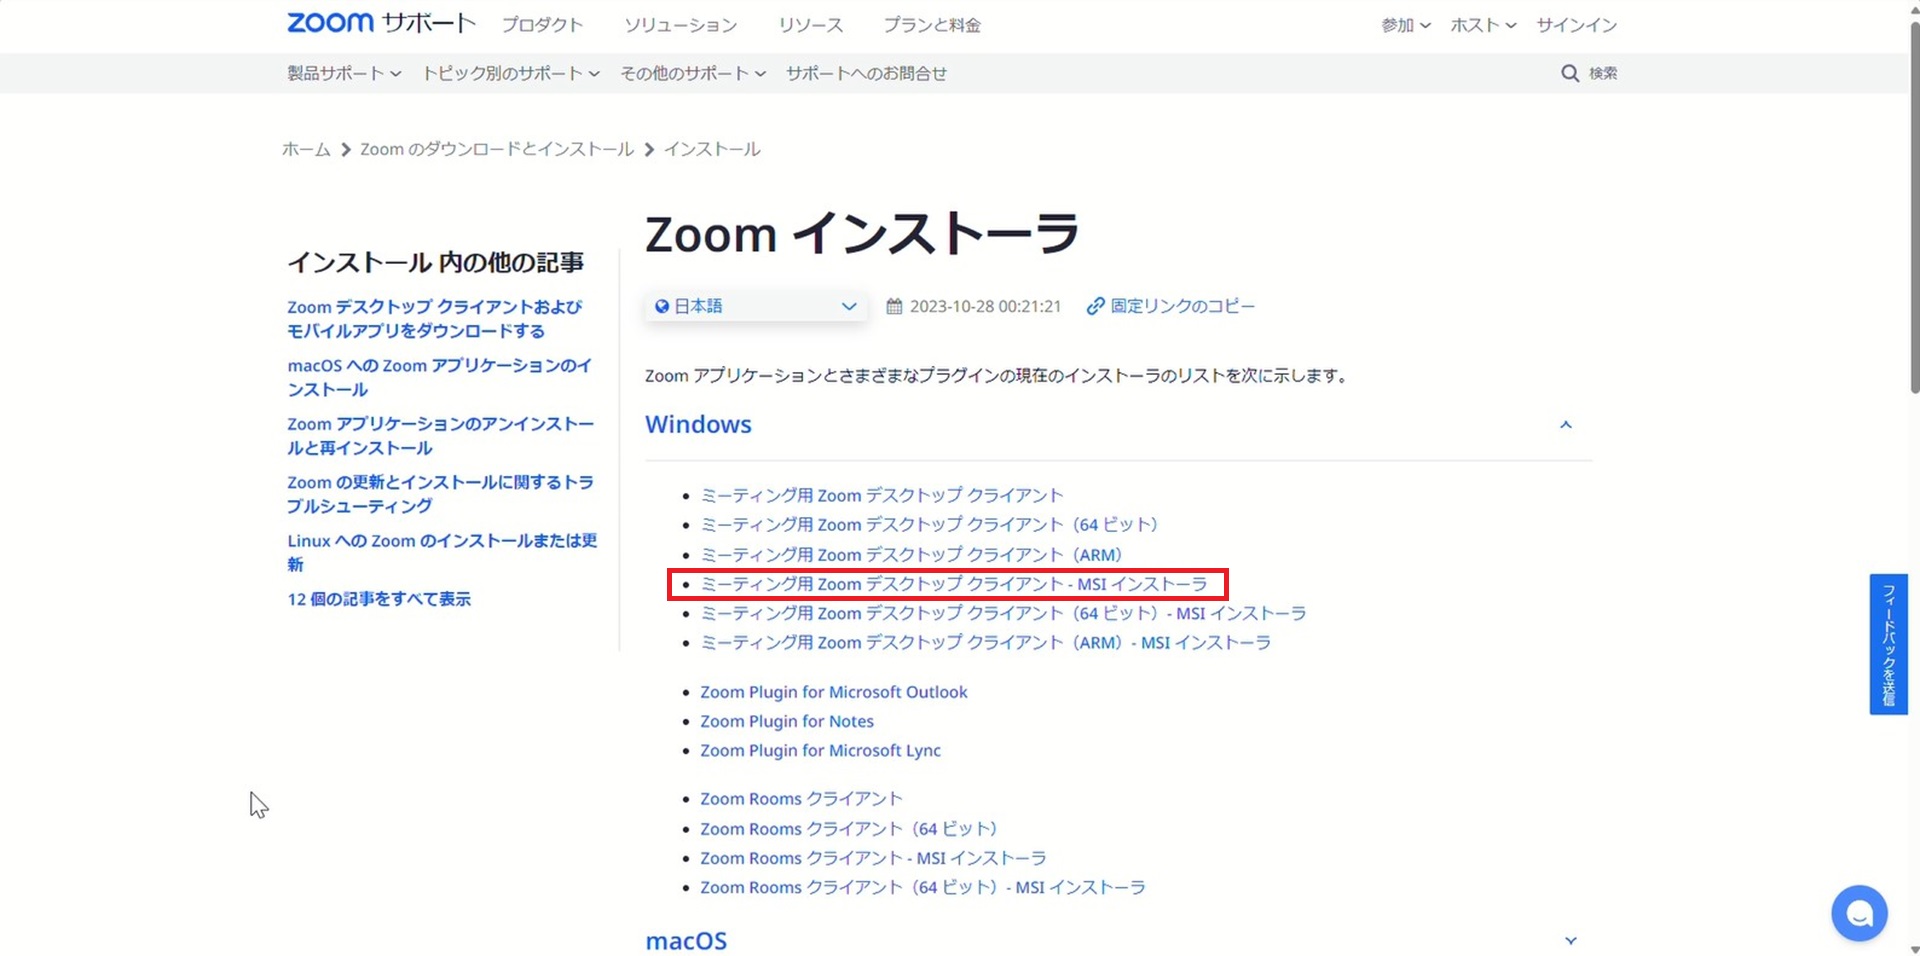
Task: Click サポートへのお問合せ in the nav bar
Action: 866,73
